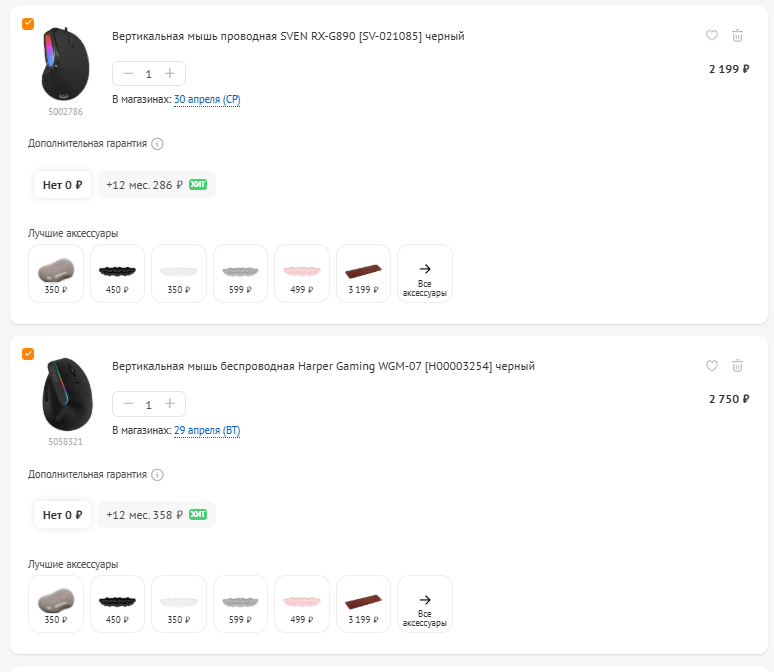The image size is (774, 672).
Task: Remove Harper Gaming WGM-07 with trash icon
Action: coord(737,366)
